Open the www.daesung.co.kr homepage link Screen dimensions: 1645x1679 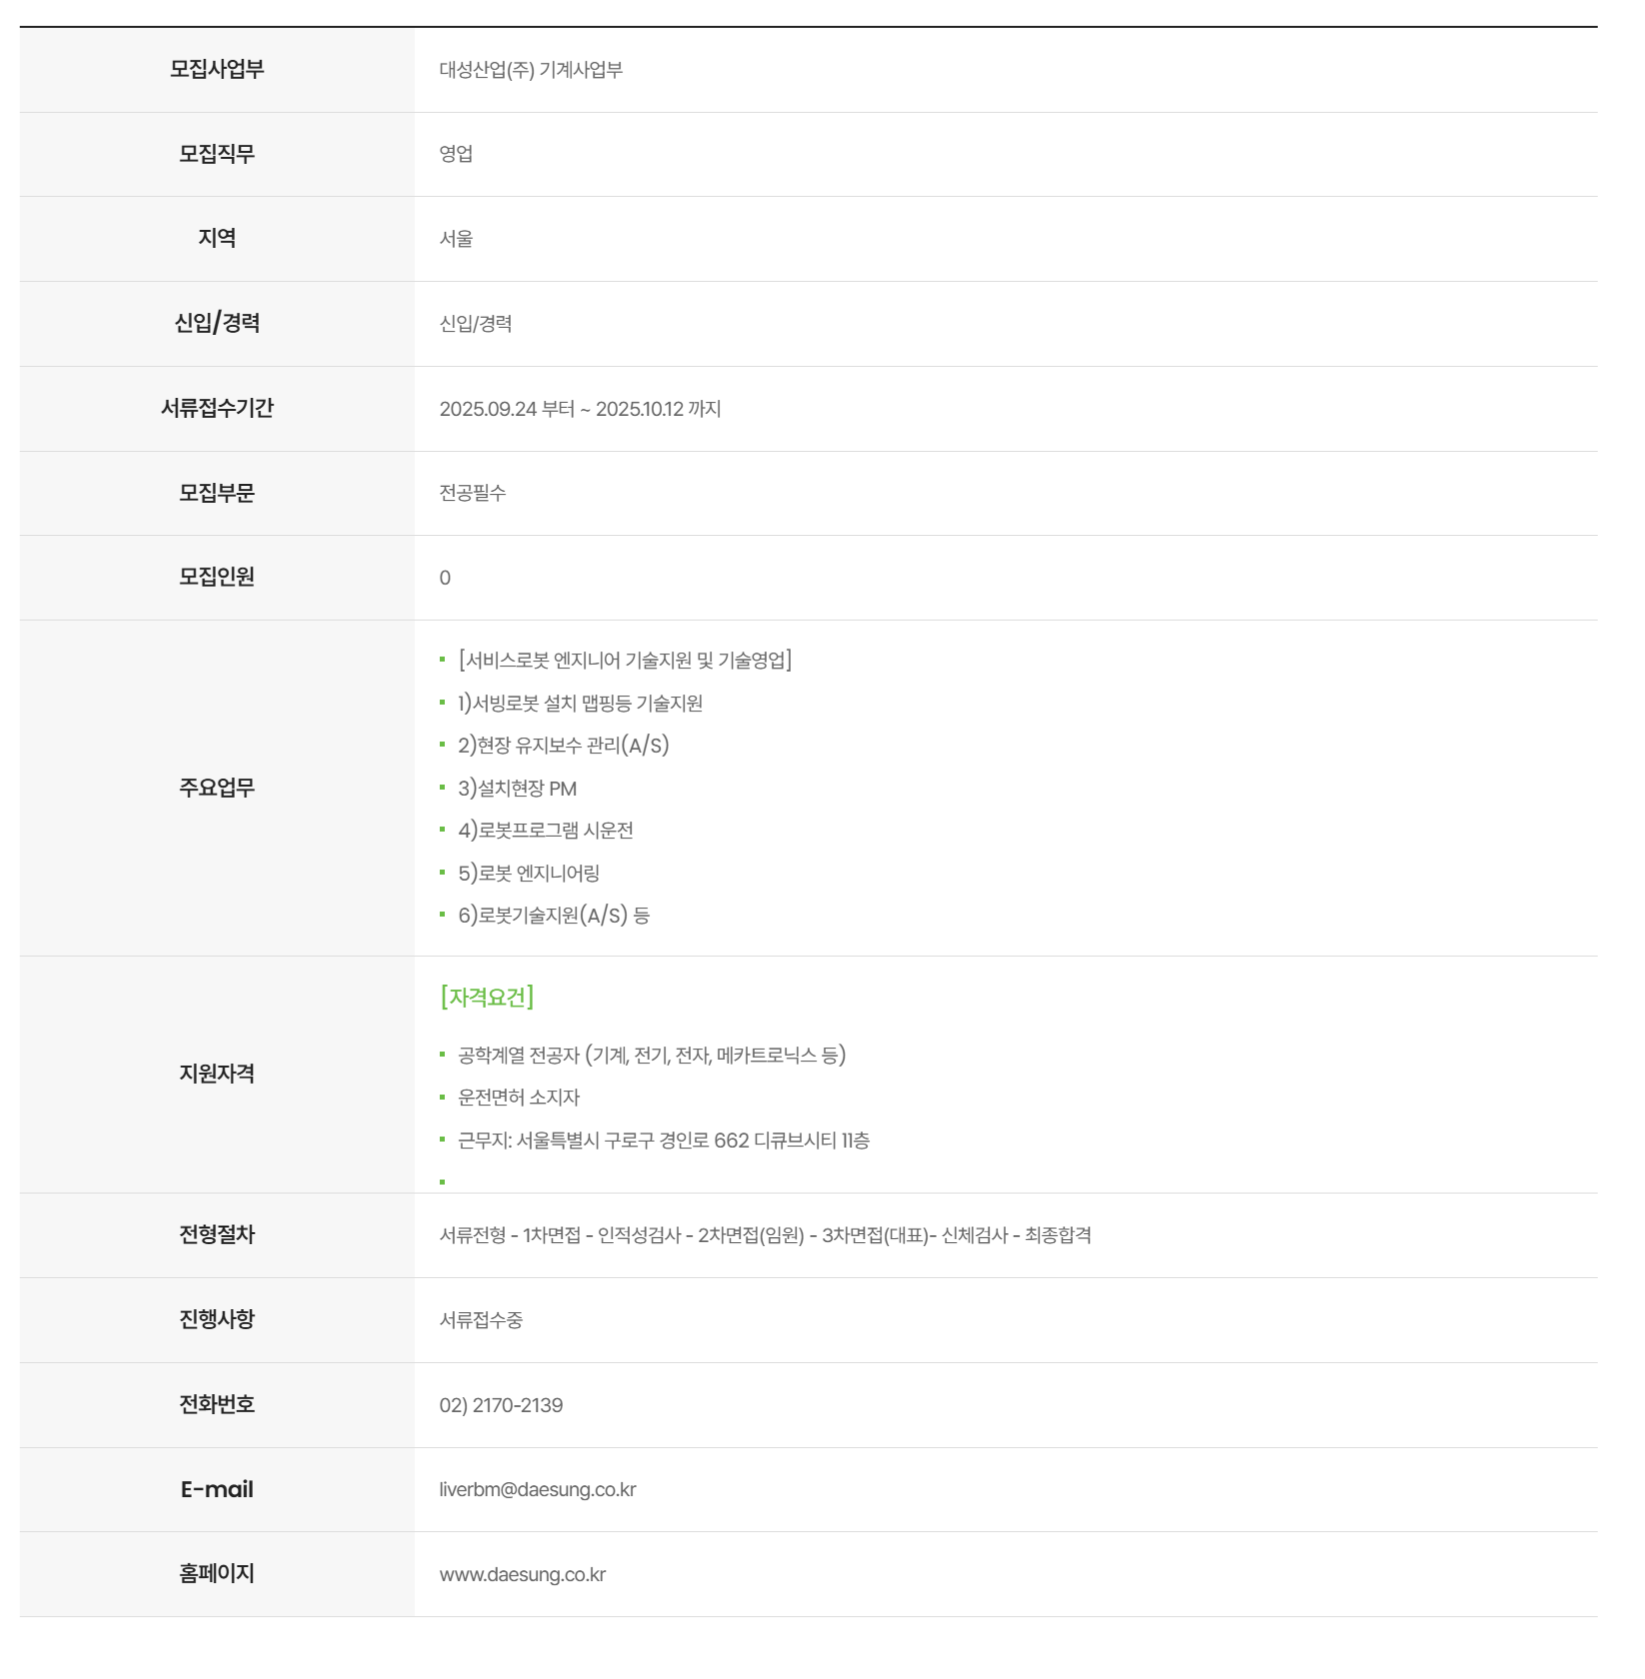tap(522, 1574)
